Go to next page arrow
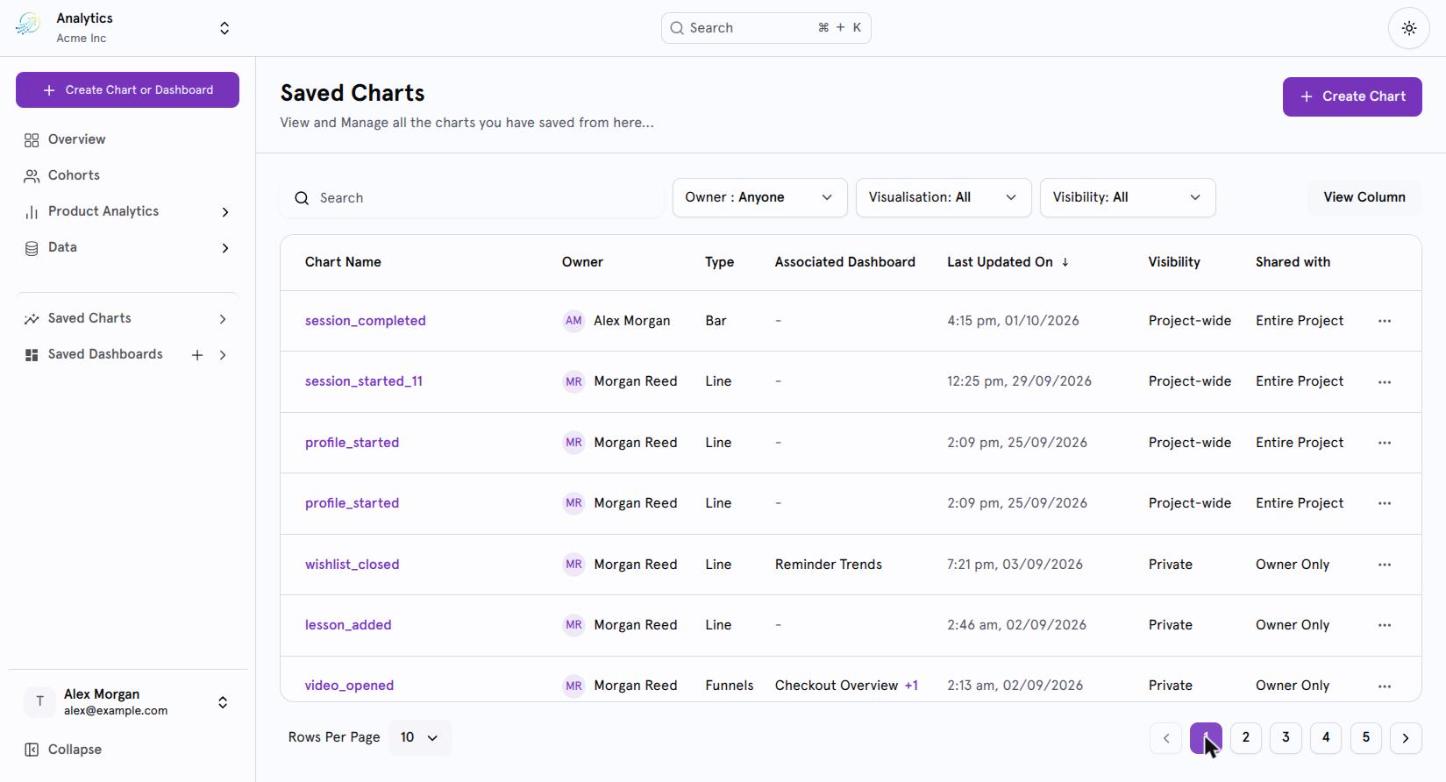 [1405, 739]
